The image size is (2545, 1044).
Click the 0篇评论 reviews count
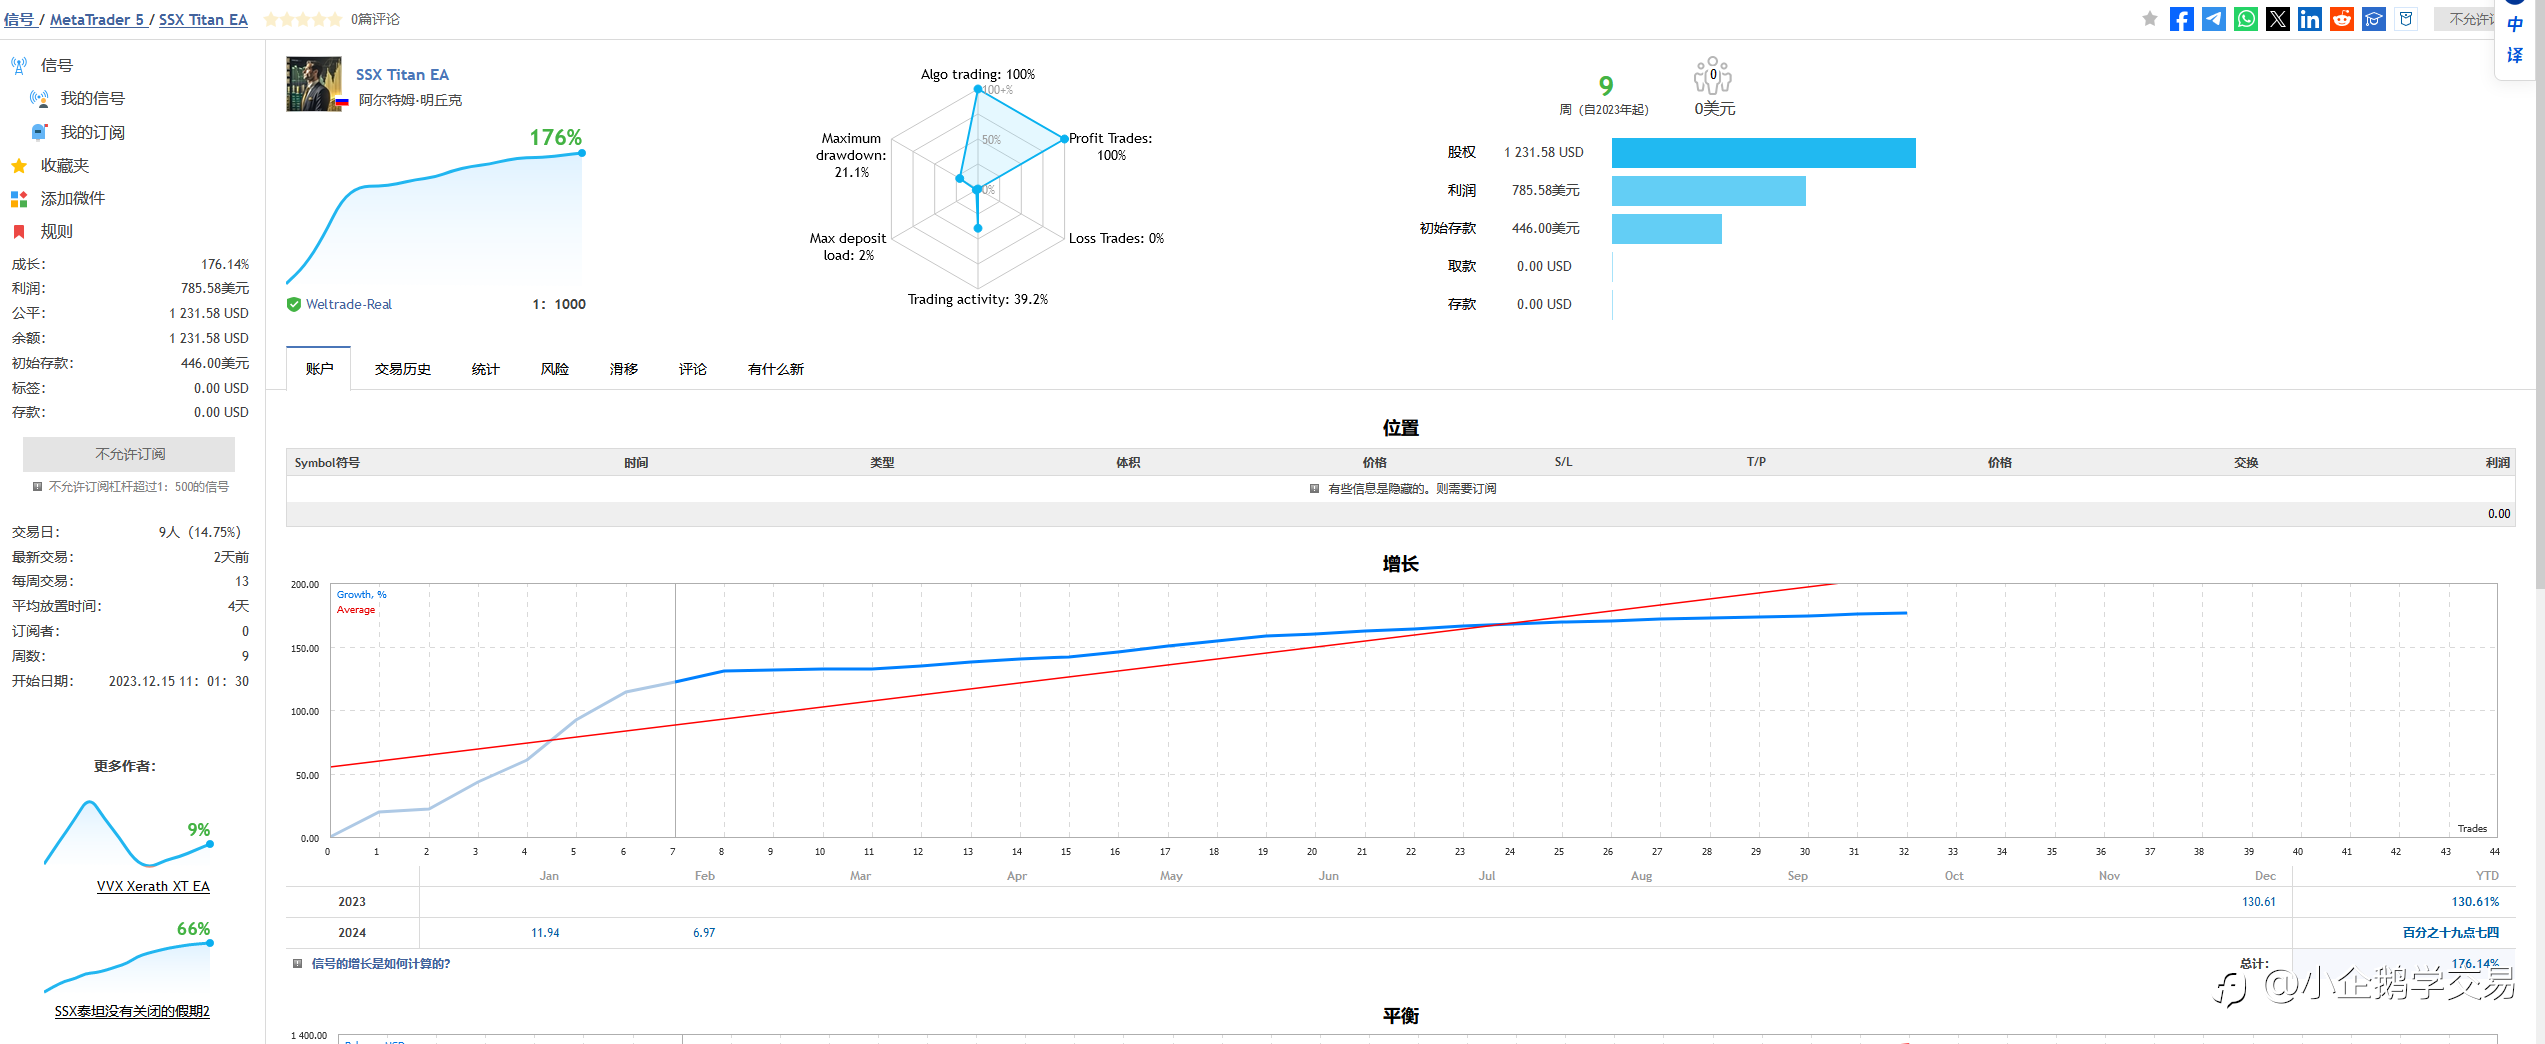point(375,19)
